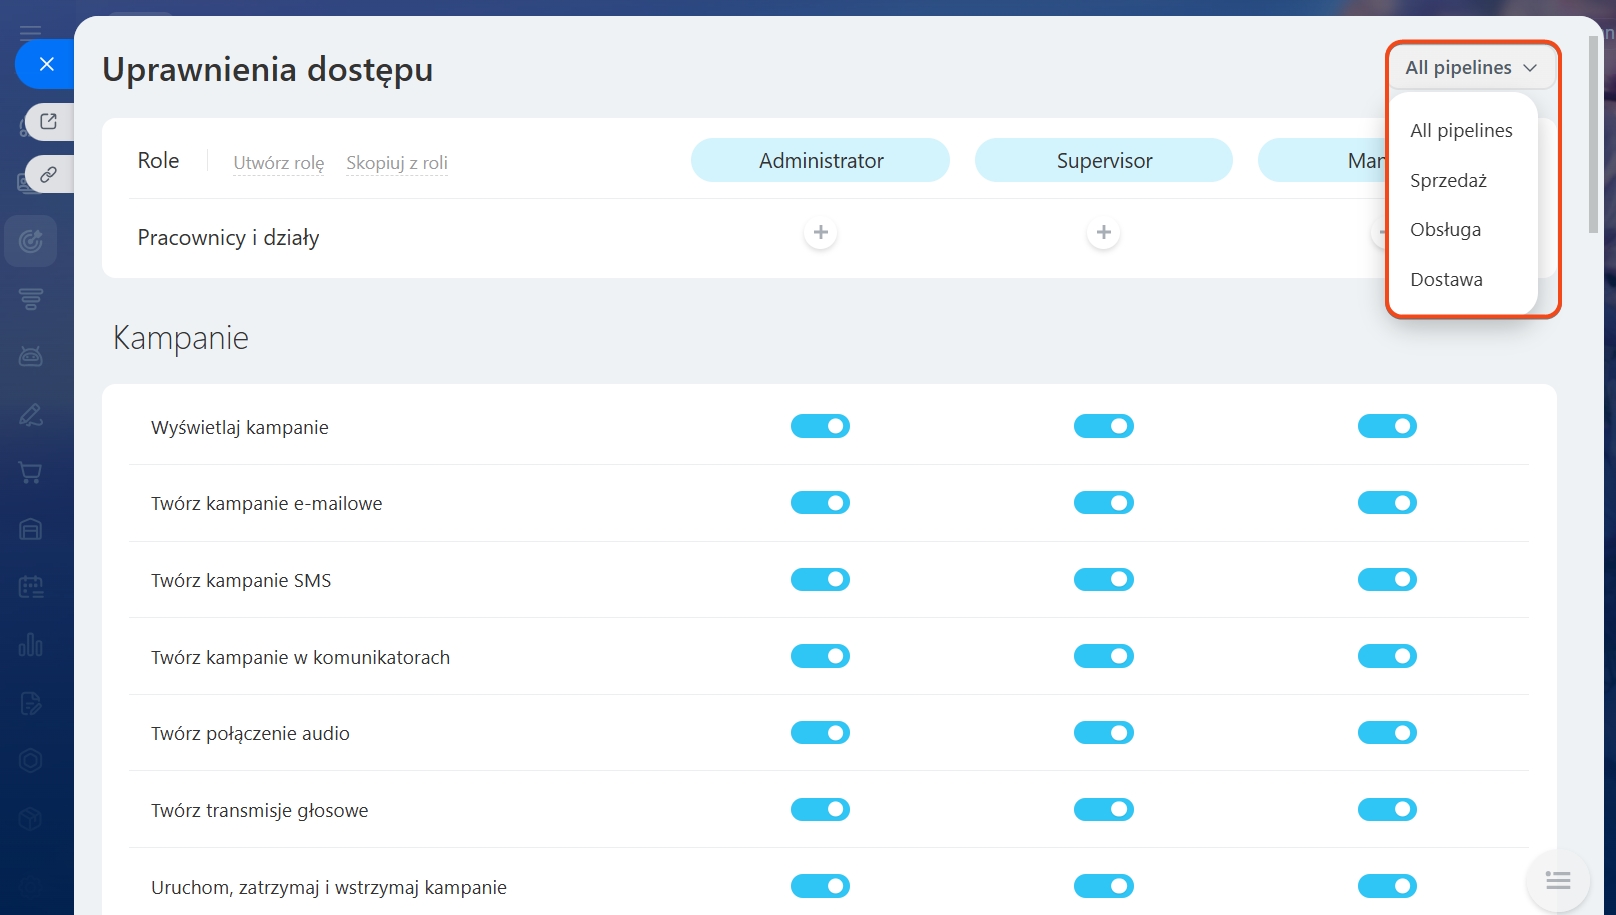Collapse the All pipelines dropdown
Screen dimensions: 1616x915
point(1471,67)
